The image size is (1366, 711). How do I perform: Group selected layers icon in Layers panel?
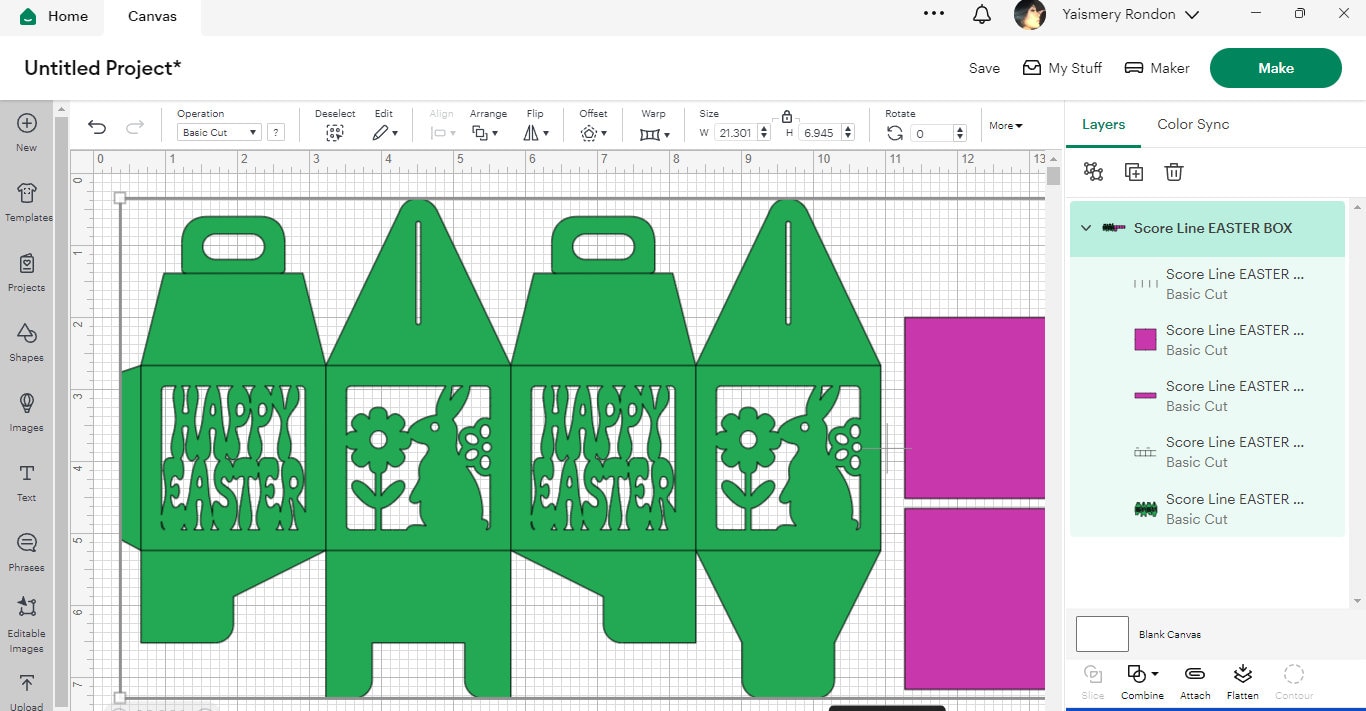tap(1093, 172)
